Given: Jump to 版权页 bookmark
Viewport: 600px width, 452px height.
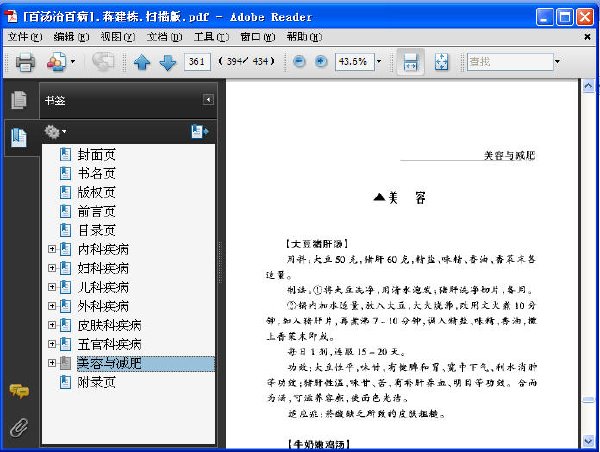Looking at the screenshot, I should [96, 192].
